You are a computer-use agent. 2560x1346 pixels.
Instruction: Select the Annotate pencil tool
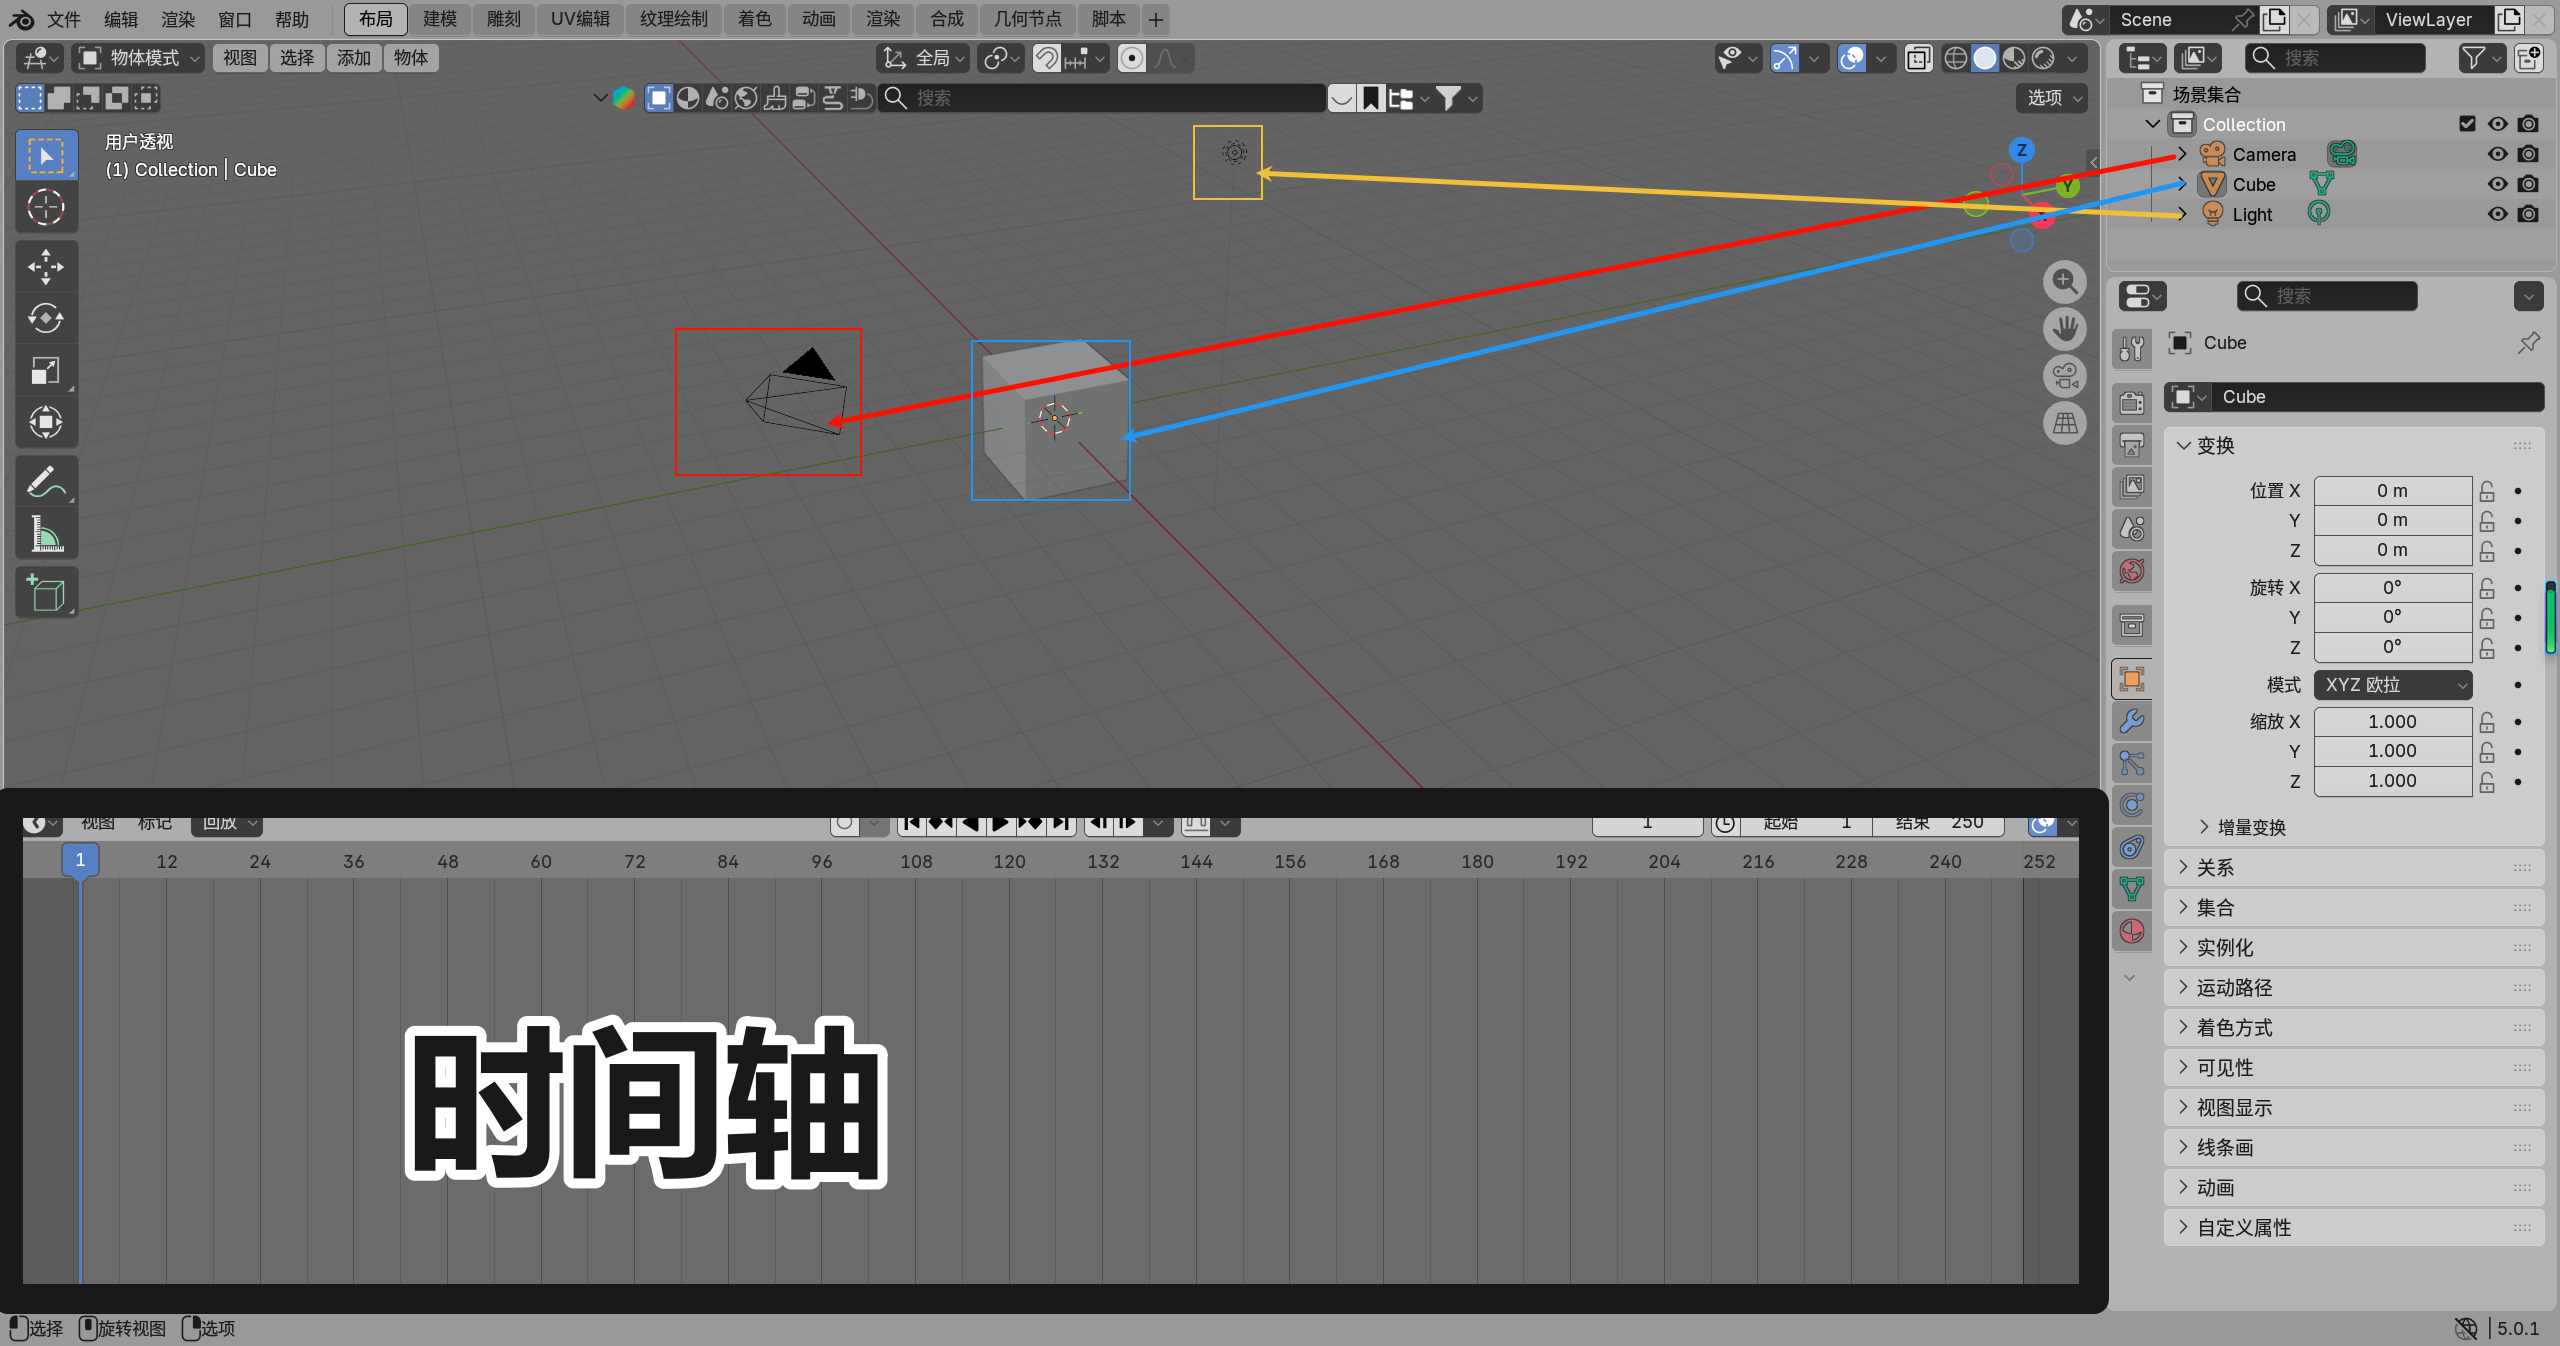pyautogui.click(x=45, y=483)
